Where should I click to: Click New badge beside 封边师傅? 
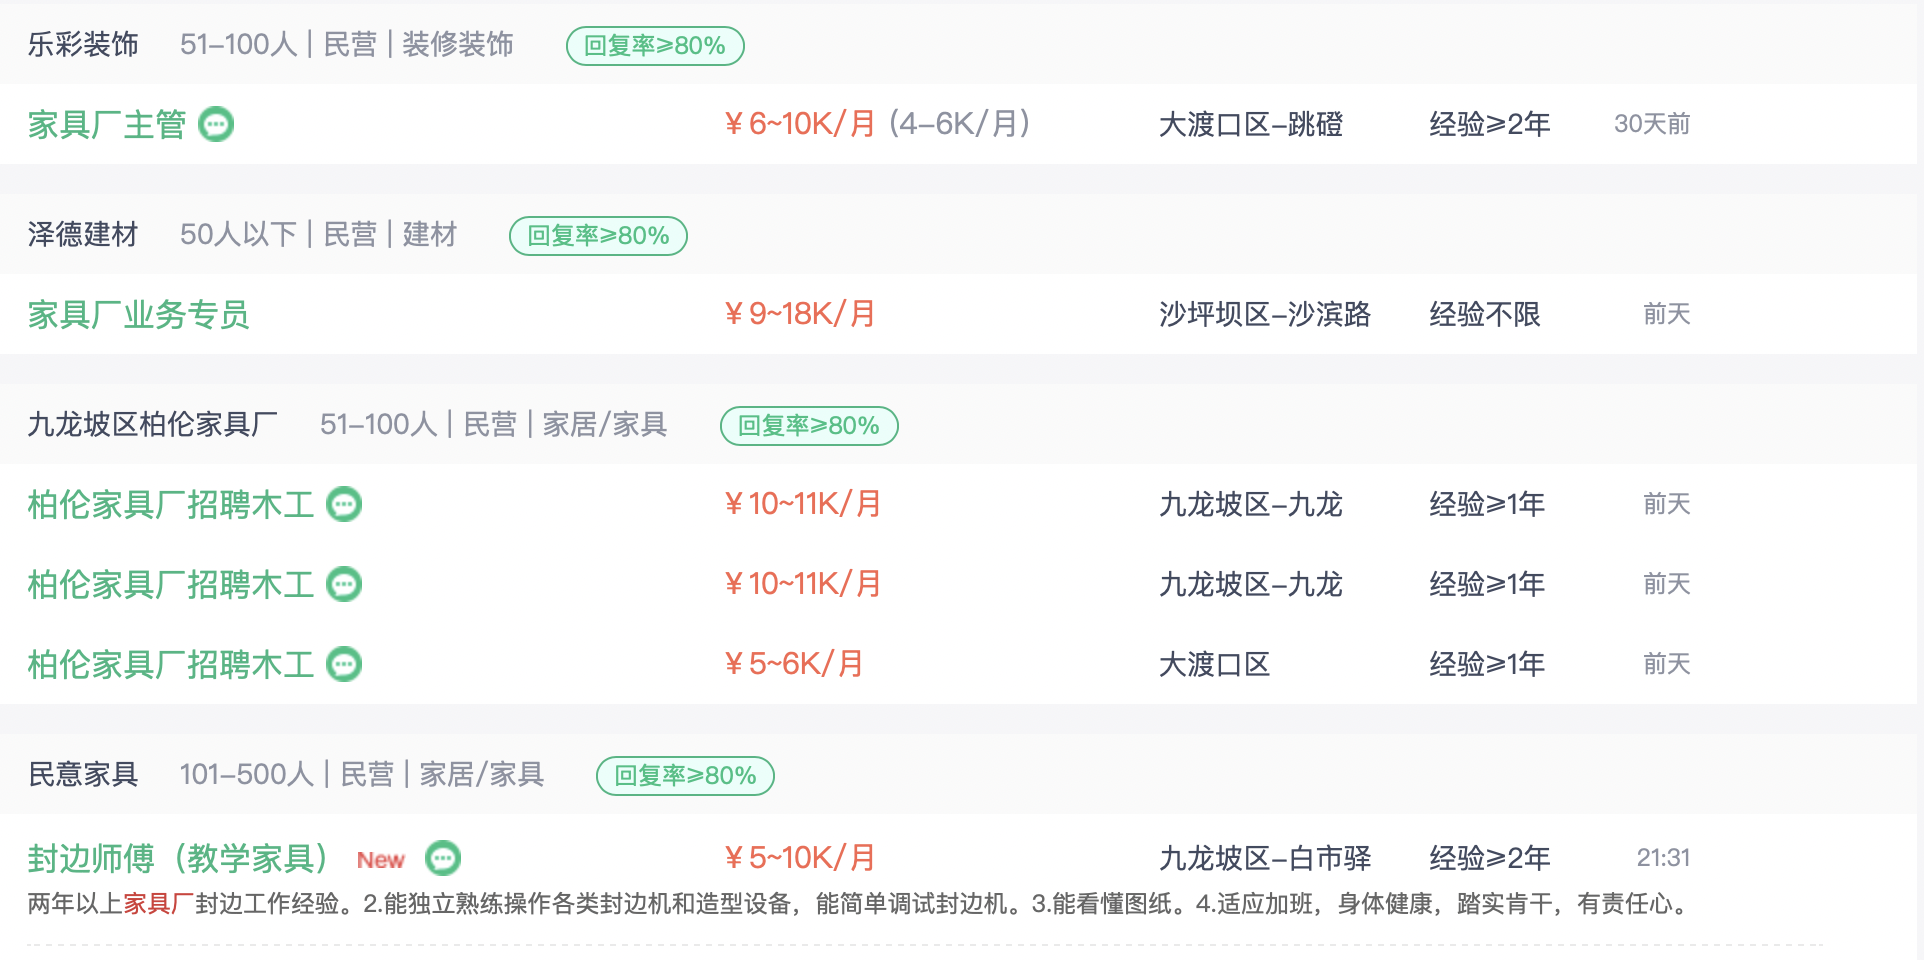click(x=380, y=860)
